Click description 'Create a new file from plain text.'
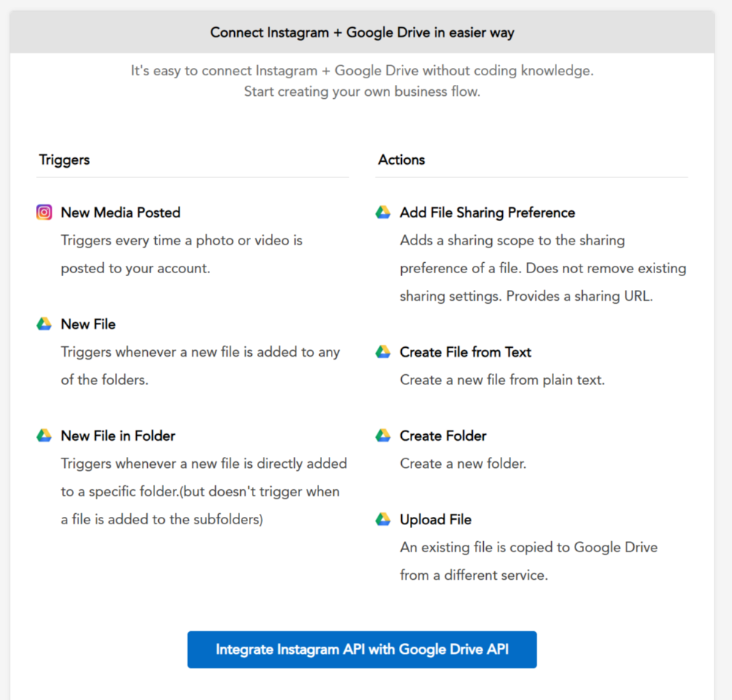 502,380
